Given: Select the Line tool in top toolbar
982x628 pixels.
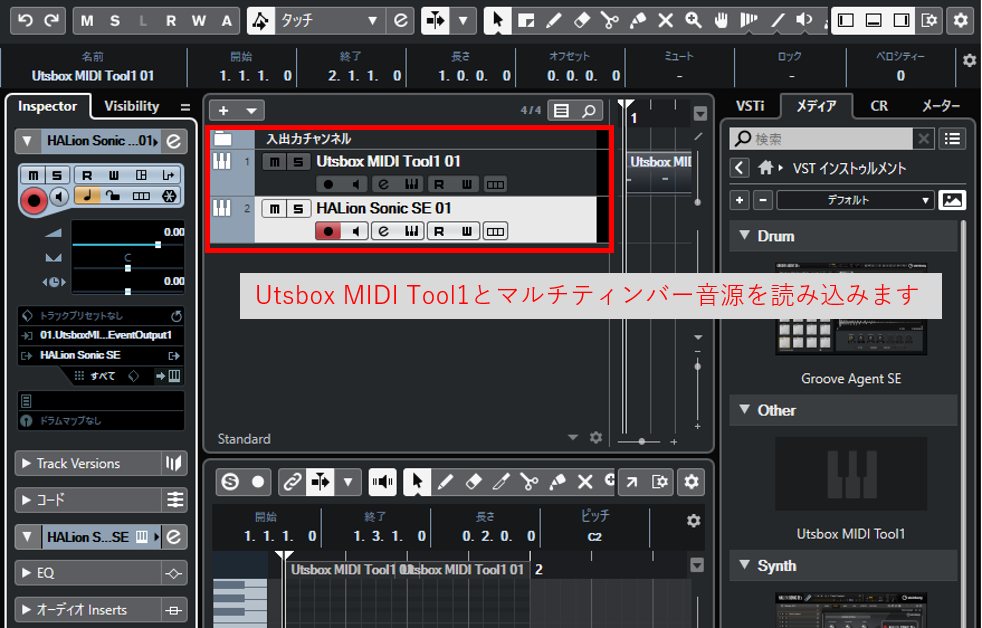Looking at the screenshot, I should (x=777, y=21).
